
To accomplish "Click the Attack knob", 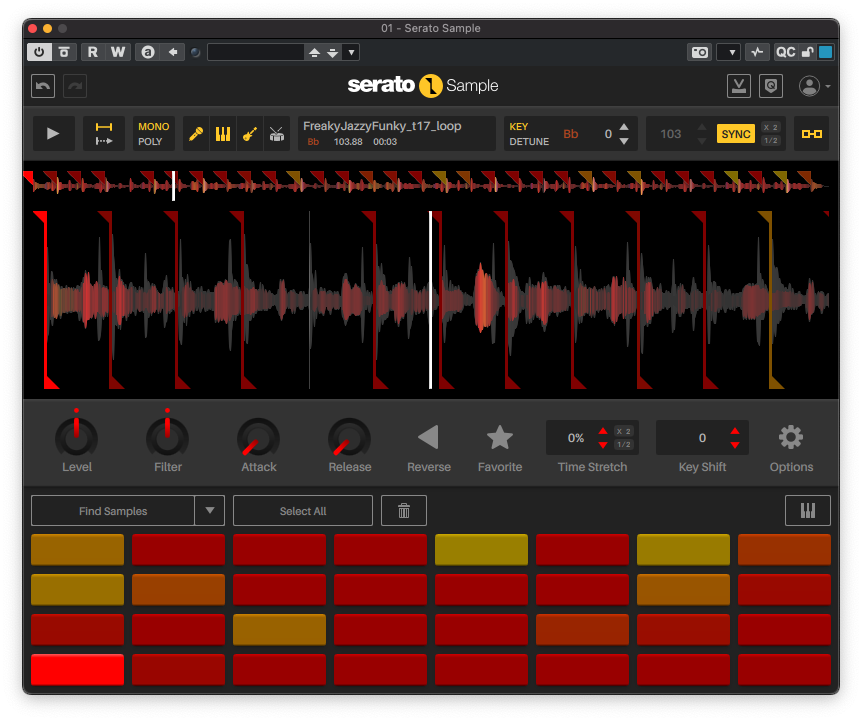I will pos(258,437).
